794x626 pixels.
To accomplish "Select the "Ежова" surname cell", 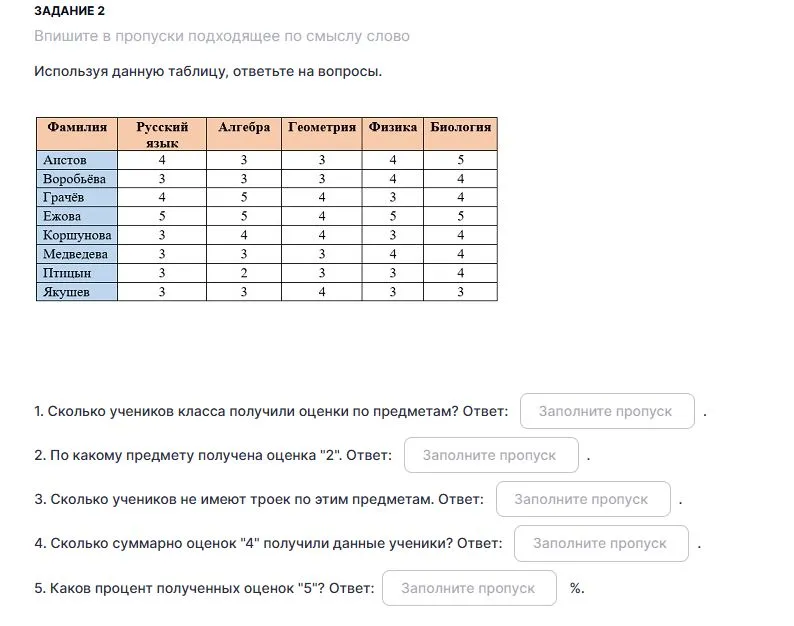I will click(x=77, y=216).
